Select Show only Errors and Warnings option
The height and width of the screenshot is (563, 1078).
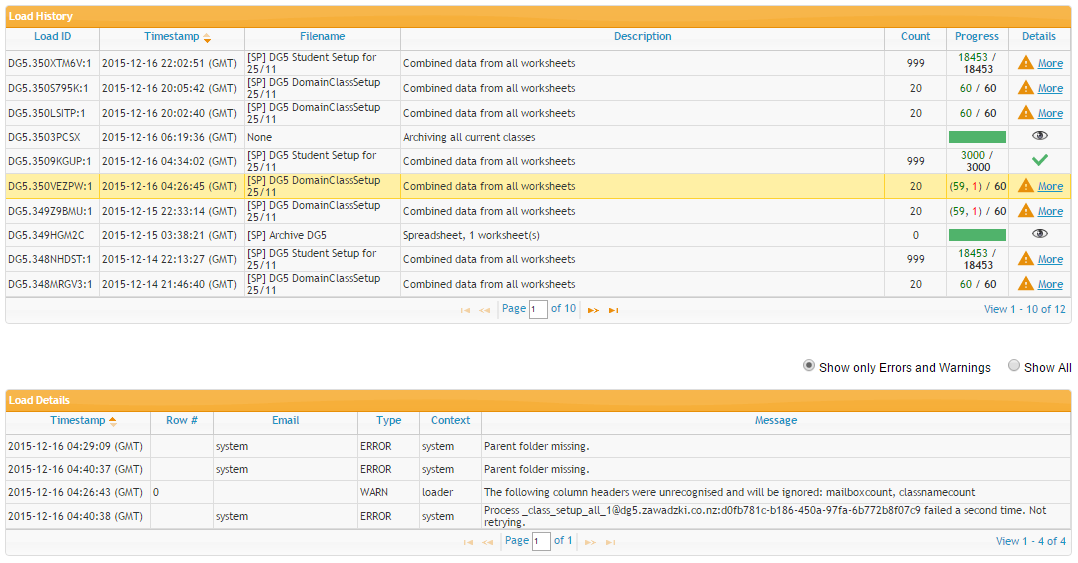809,366
